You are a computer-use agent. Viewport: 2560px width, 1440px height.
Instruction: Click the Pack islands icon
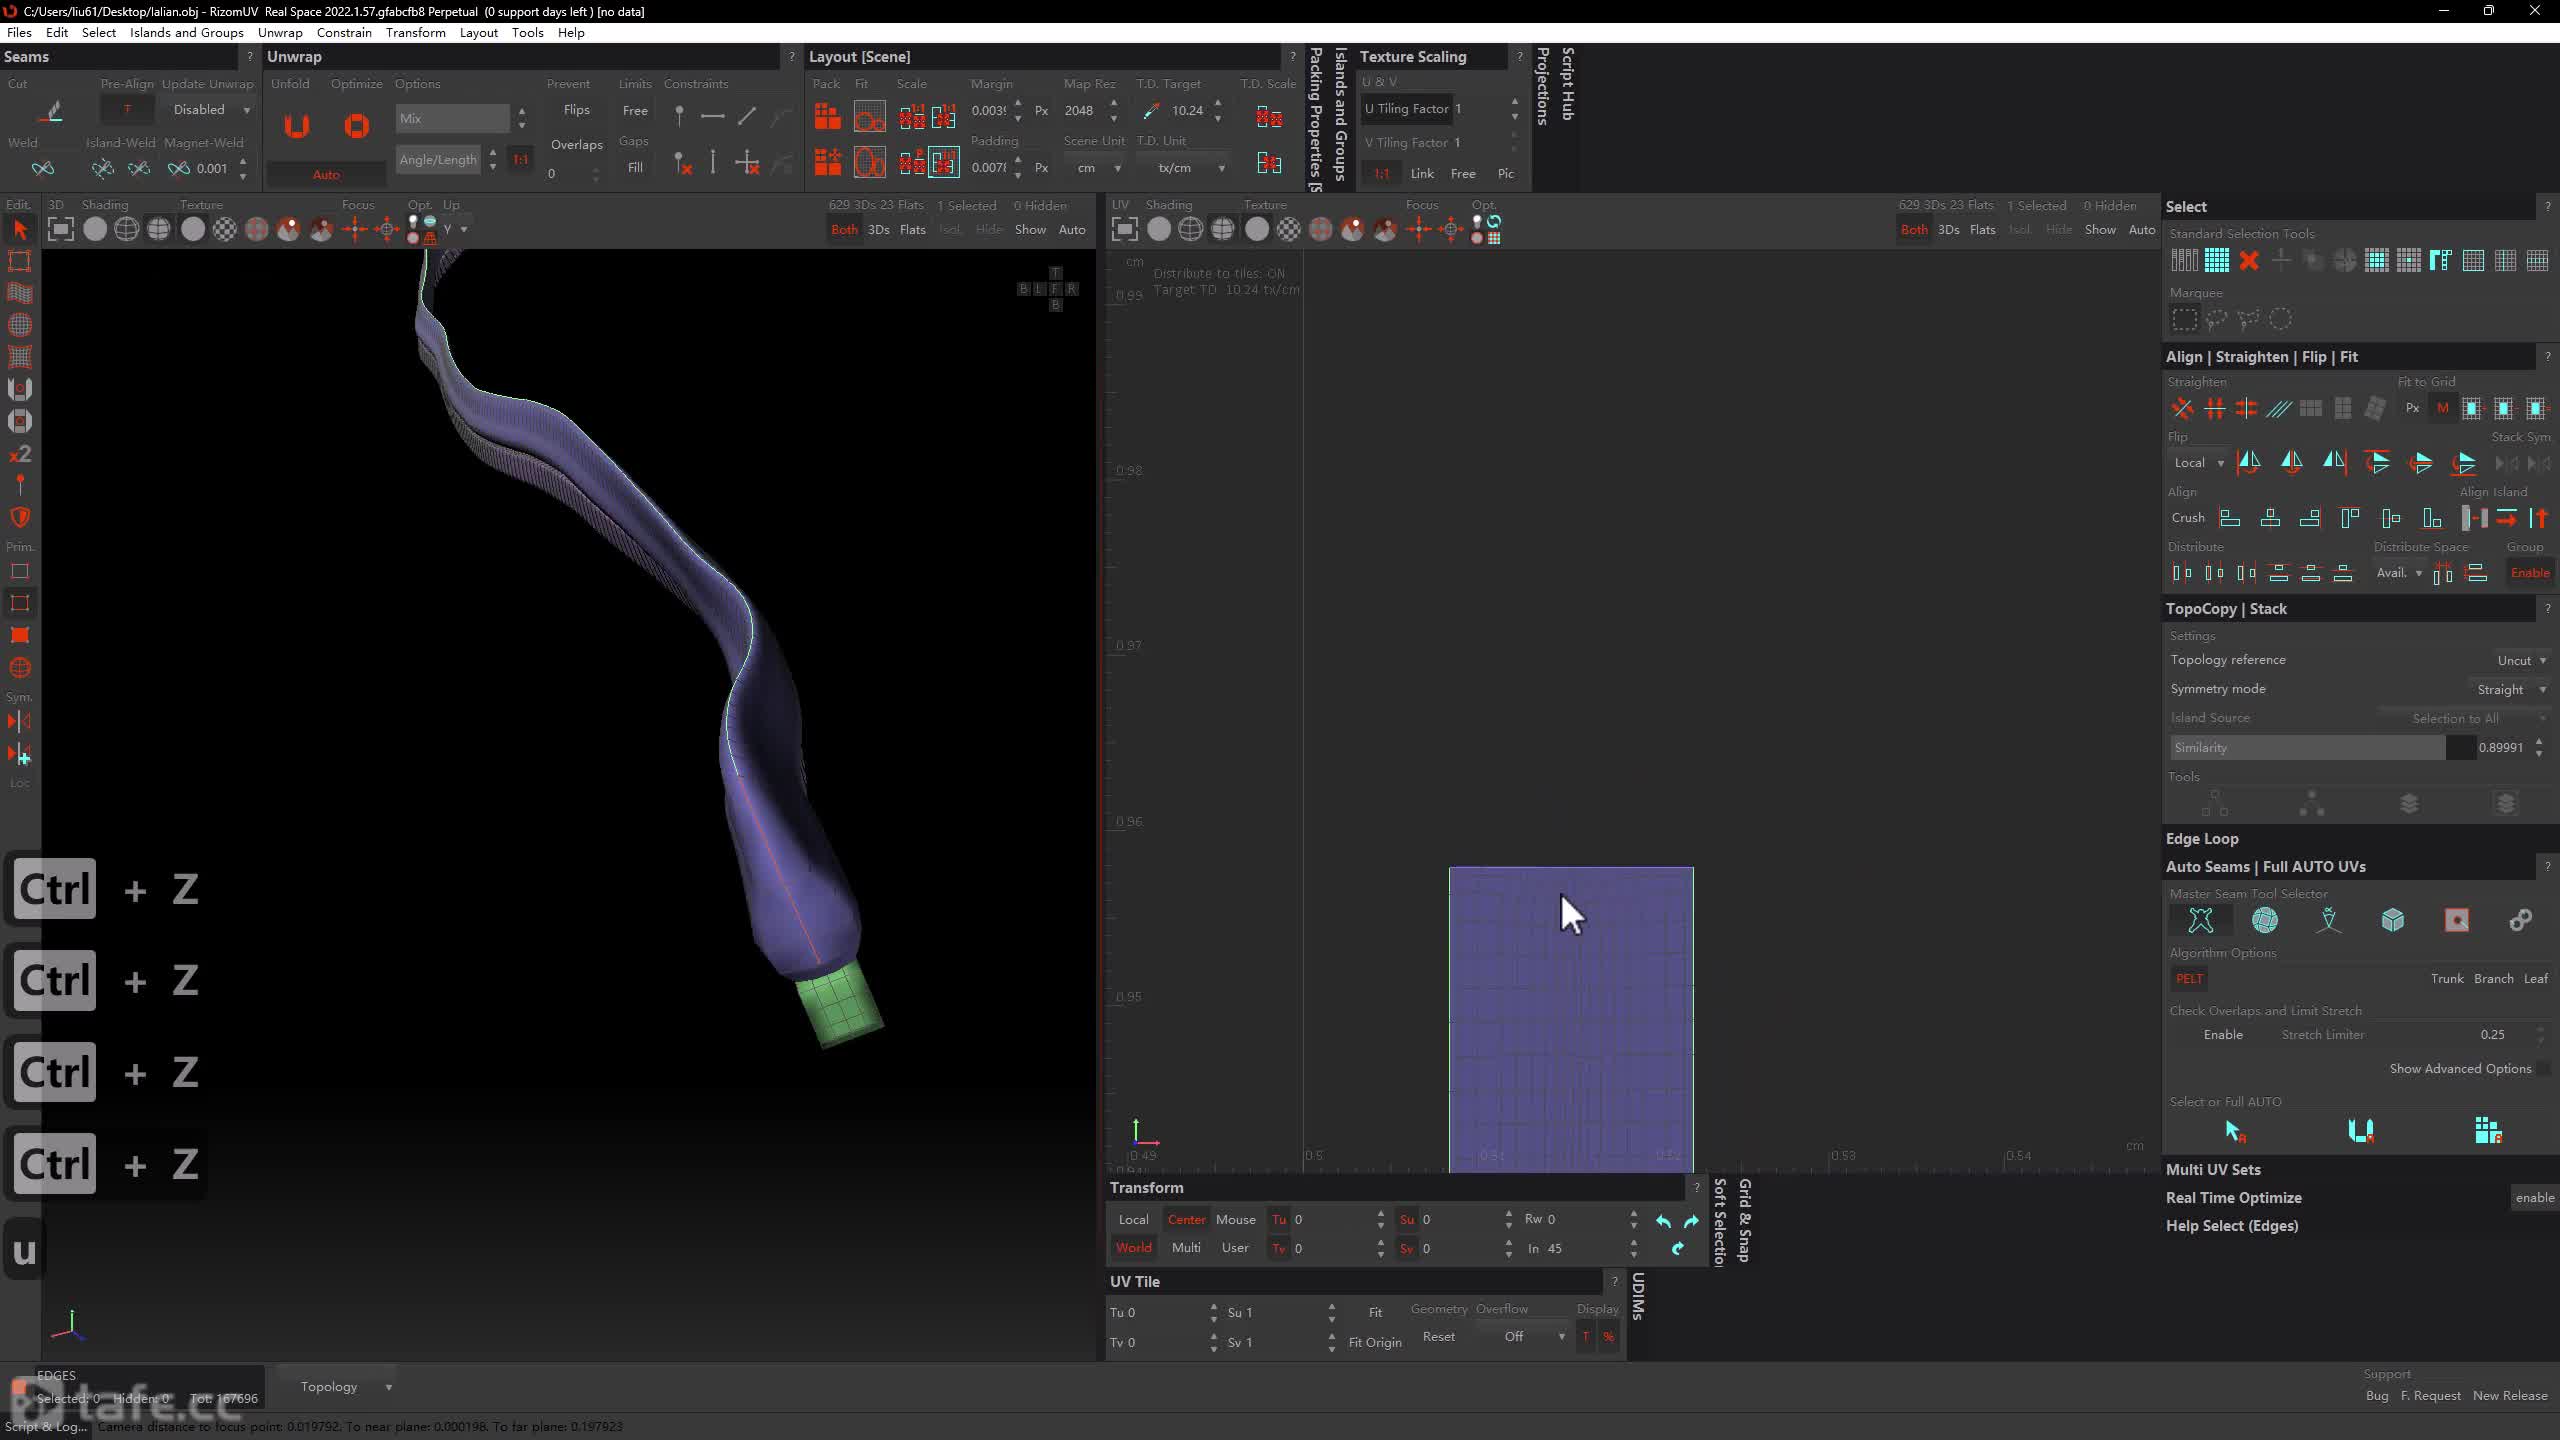click(827, 117)
